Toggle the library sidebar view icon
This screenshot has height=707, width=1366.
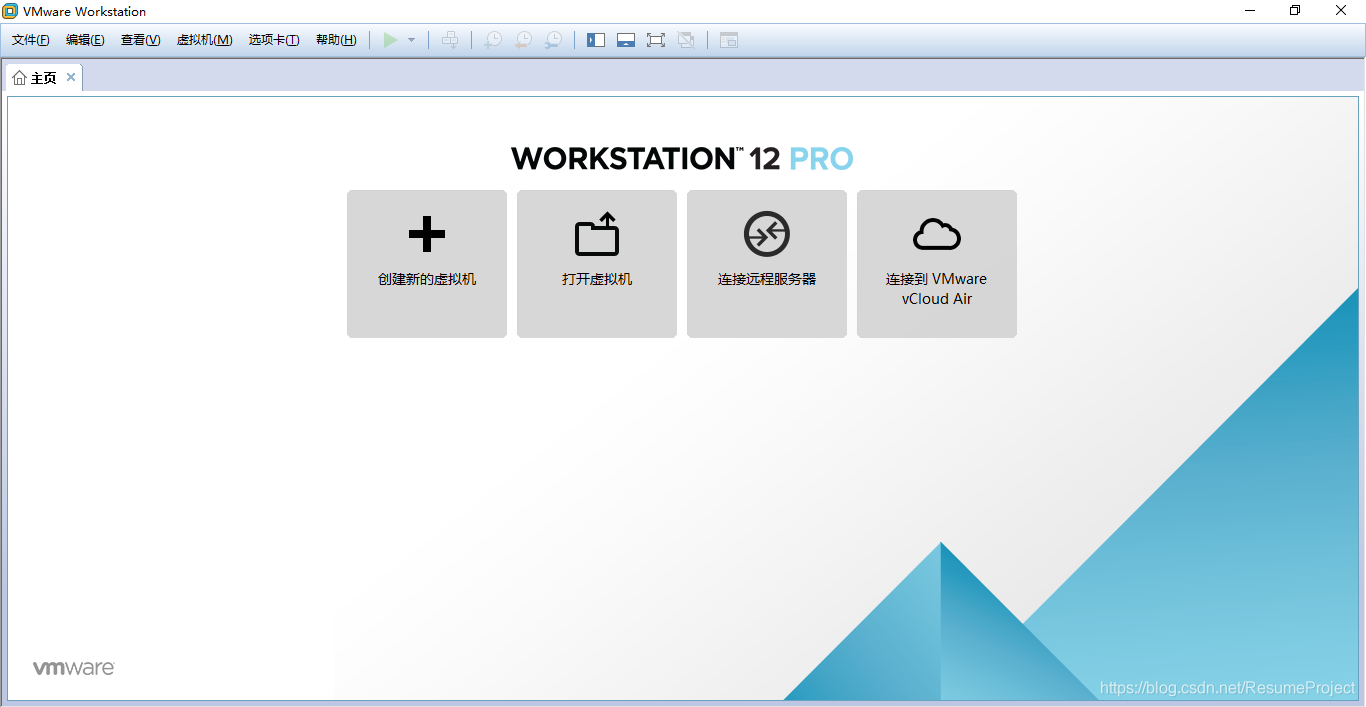[x=596, y=40]
